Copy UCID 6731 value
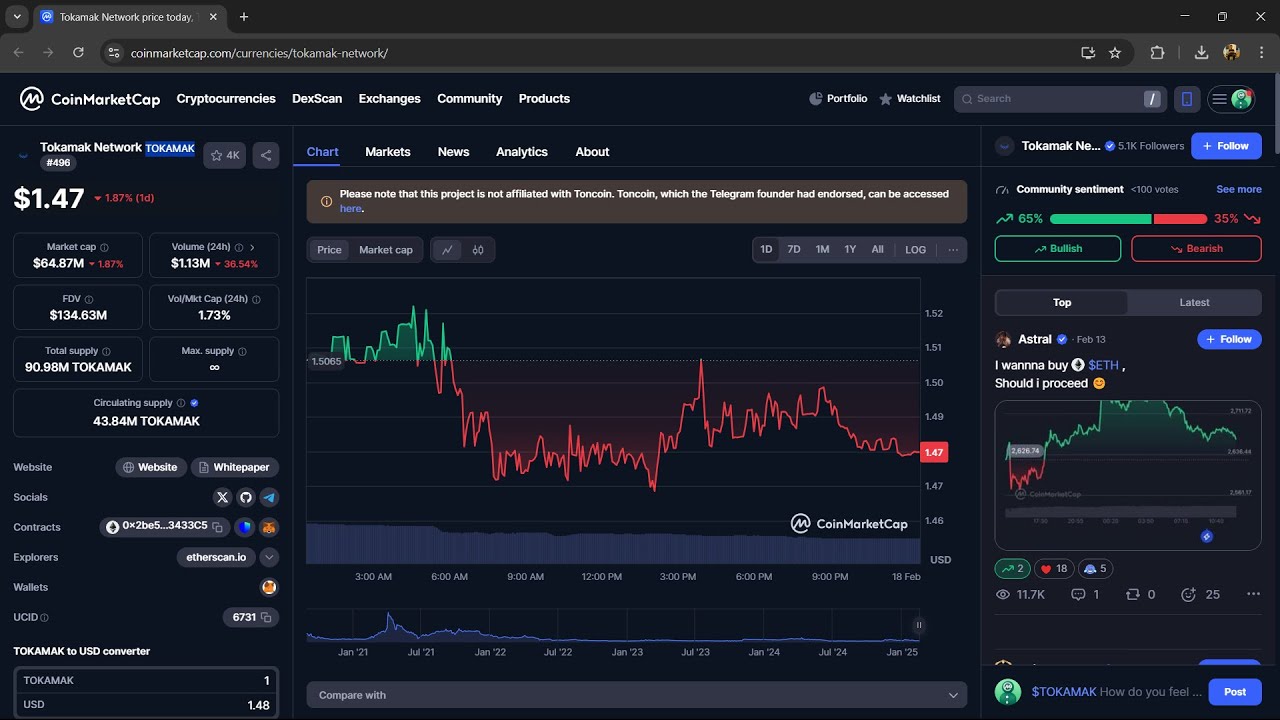 pos(266,617)
